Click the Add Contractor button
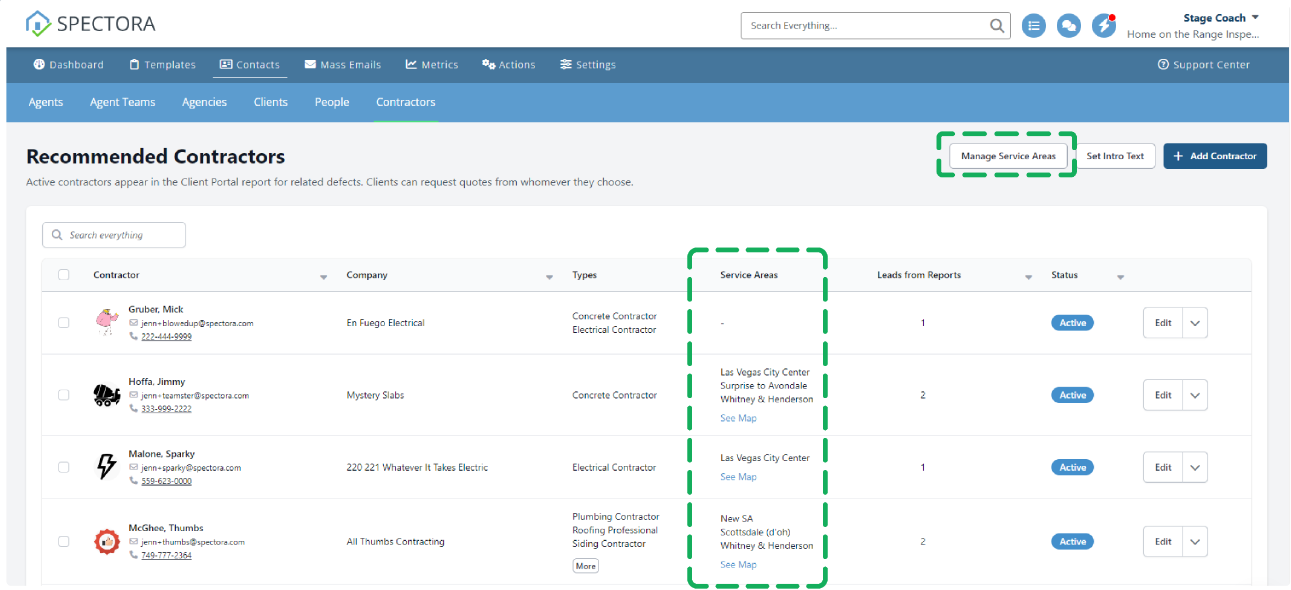Viewport: 1291px width, 590px height. tap(1215, 156)
